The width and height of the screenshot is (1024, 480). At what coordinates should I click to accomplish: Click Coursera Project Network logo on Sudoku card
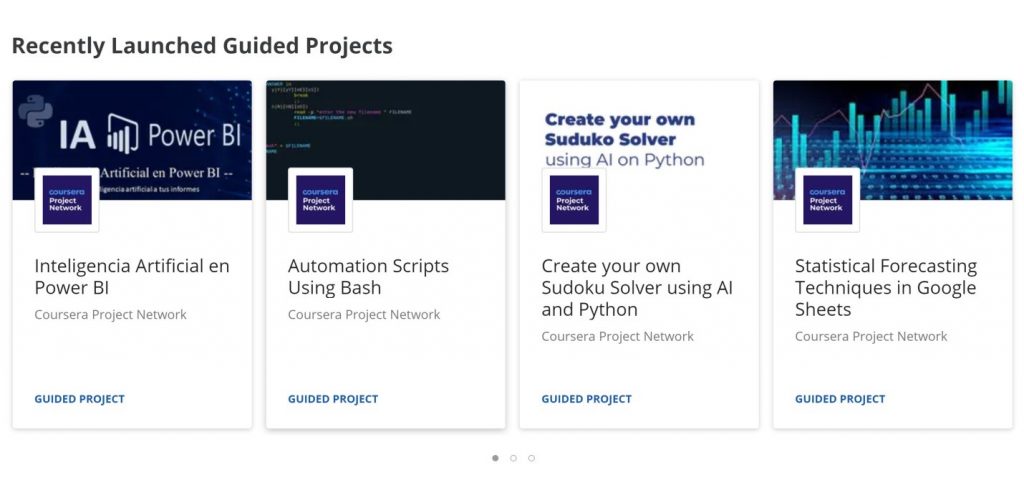[x=573, y=200]
